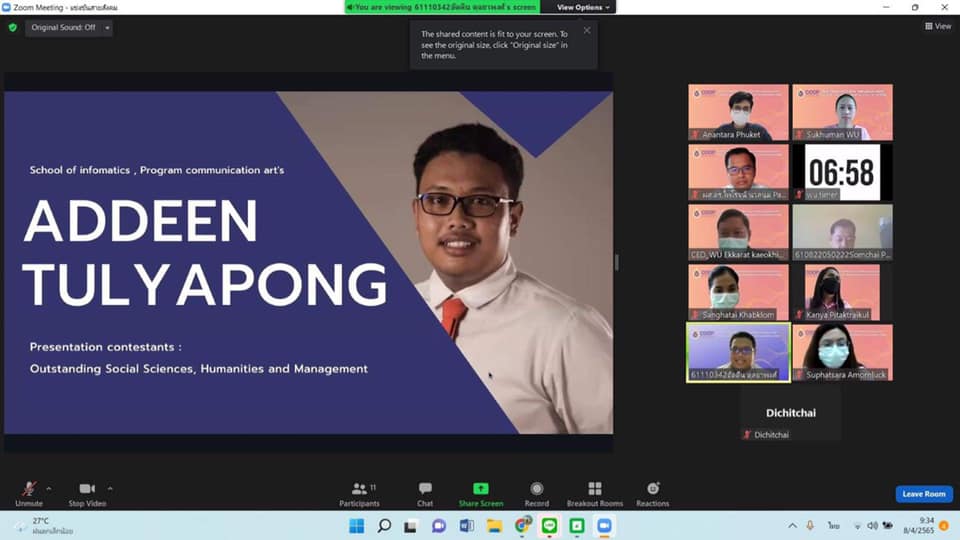Click the green encryption shield icon
This screenshot has width=960, height=540.
pos(13,28)
